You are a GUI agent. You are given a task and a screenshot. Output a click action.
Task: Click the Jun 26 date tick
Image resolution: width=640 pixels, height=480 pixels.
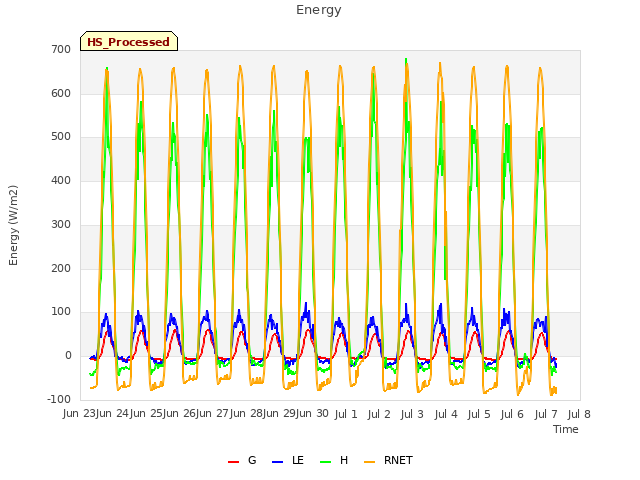178,413
